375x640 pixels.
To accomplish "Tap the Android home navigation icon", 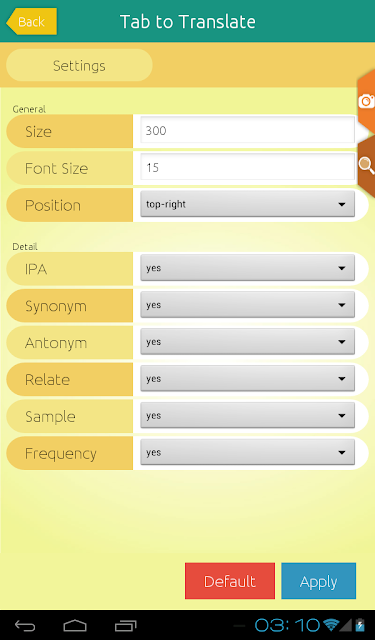I will [x=75, y=625].
